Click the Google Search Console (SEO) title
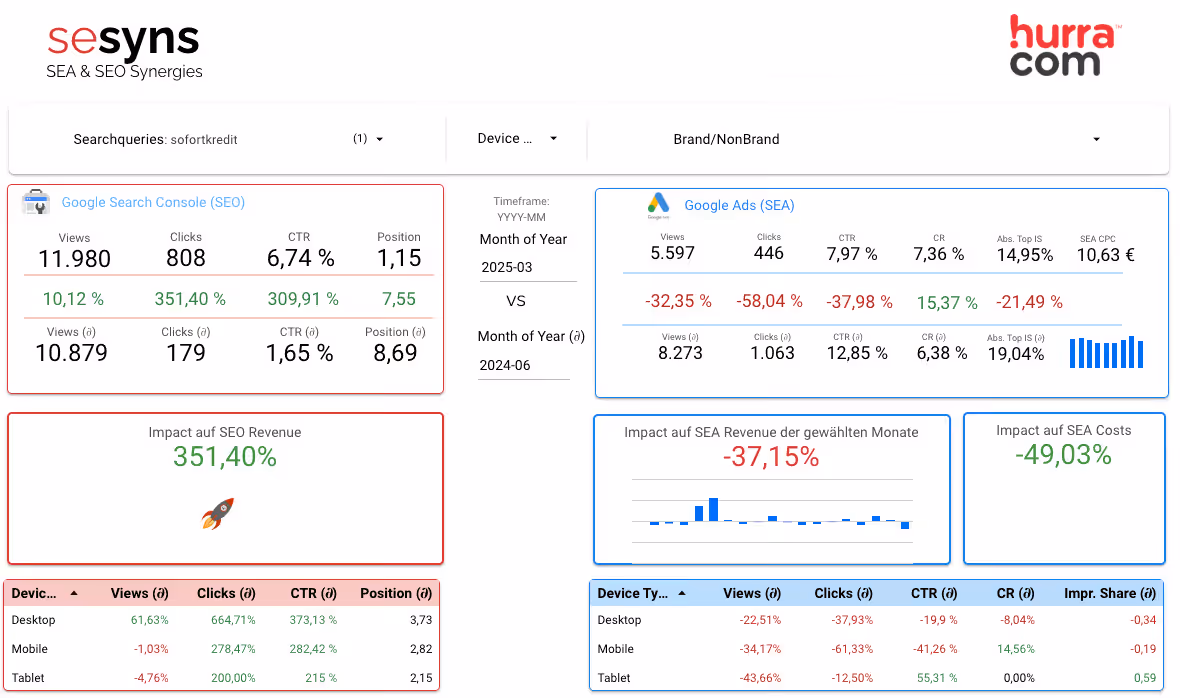This screenshot has width=1180, height=698. point(153,202)
